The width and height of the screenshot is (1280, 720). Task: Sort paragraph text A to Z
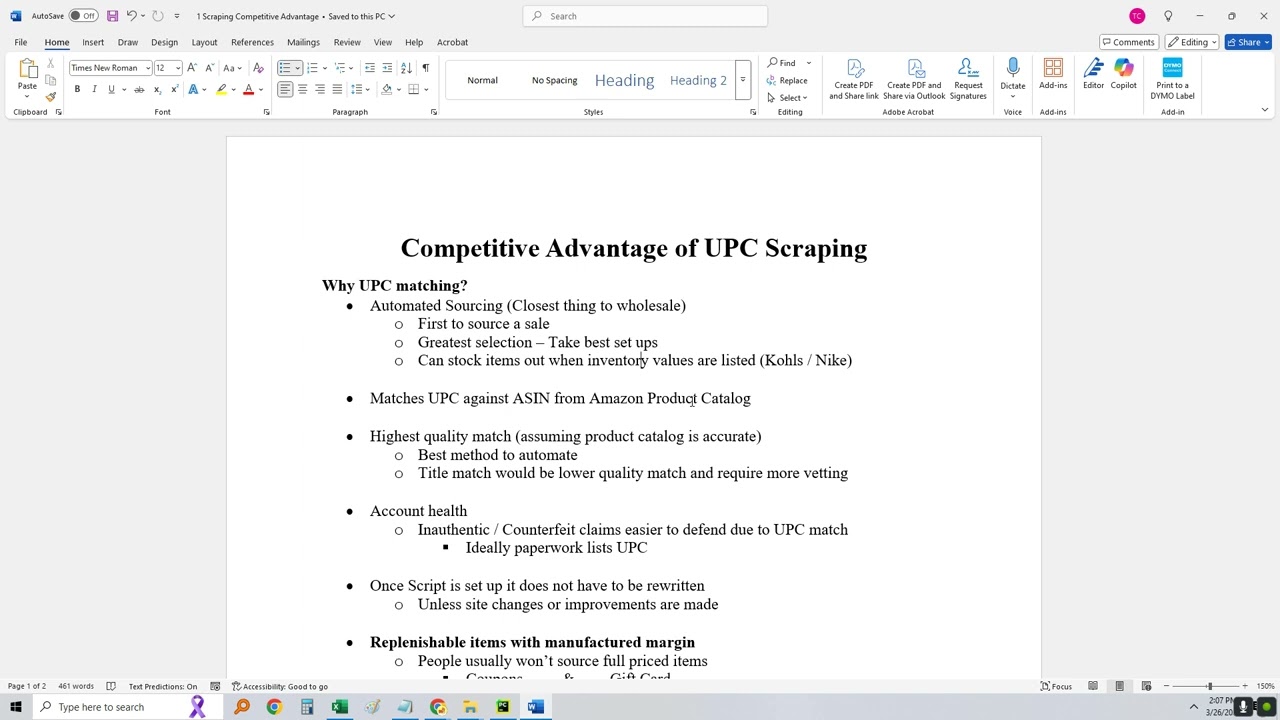click(x=406, y=68)
